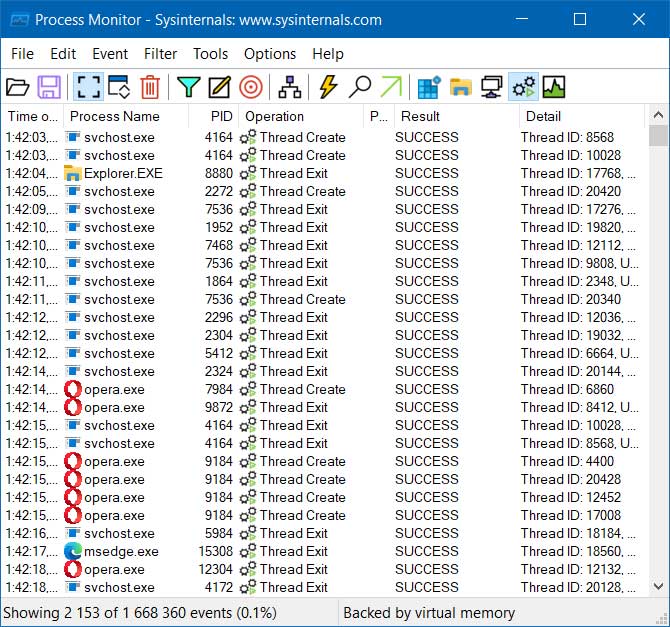The image size is (670, 627).
Task: Select svchost.exe row with PID 7468
Action: [323, 245]
